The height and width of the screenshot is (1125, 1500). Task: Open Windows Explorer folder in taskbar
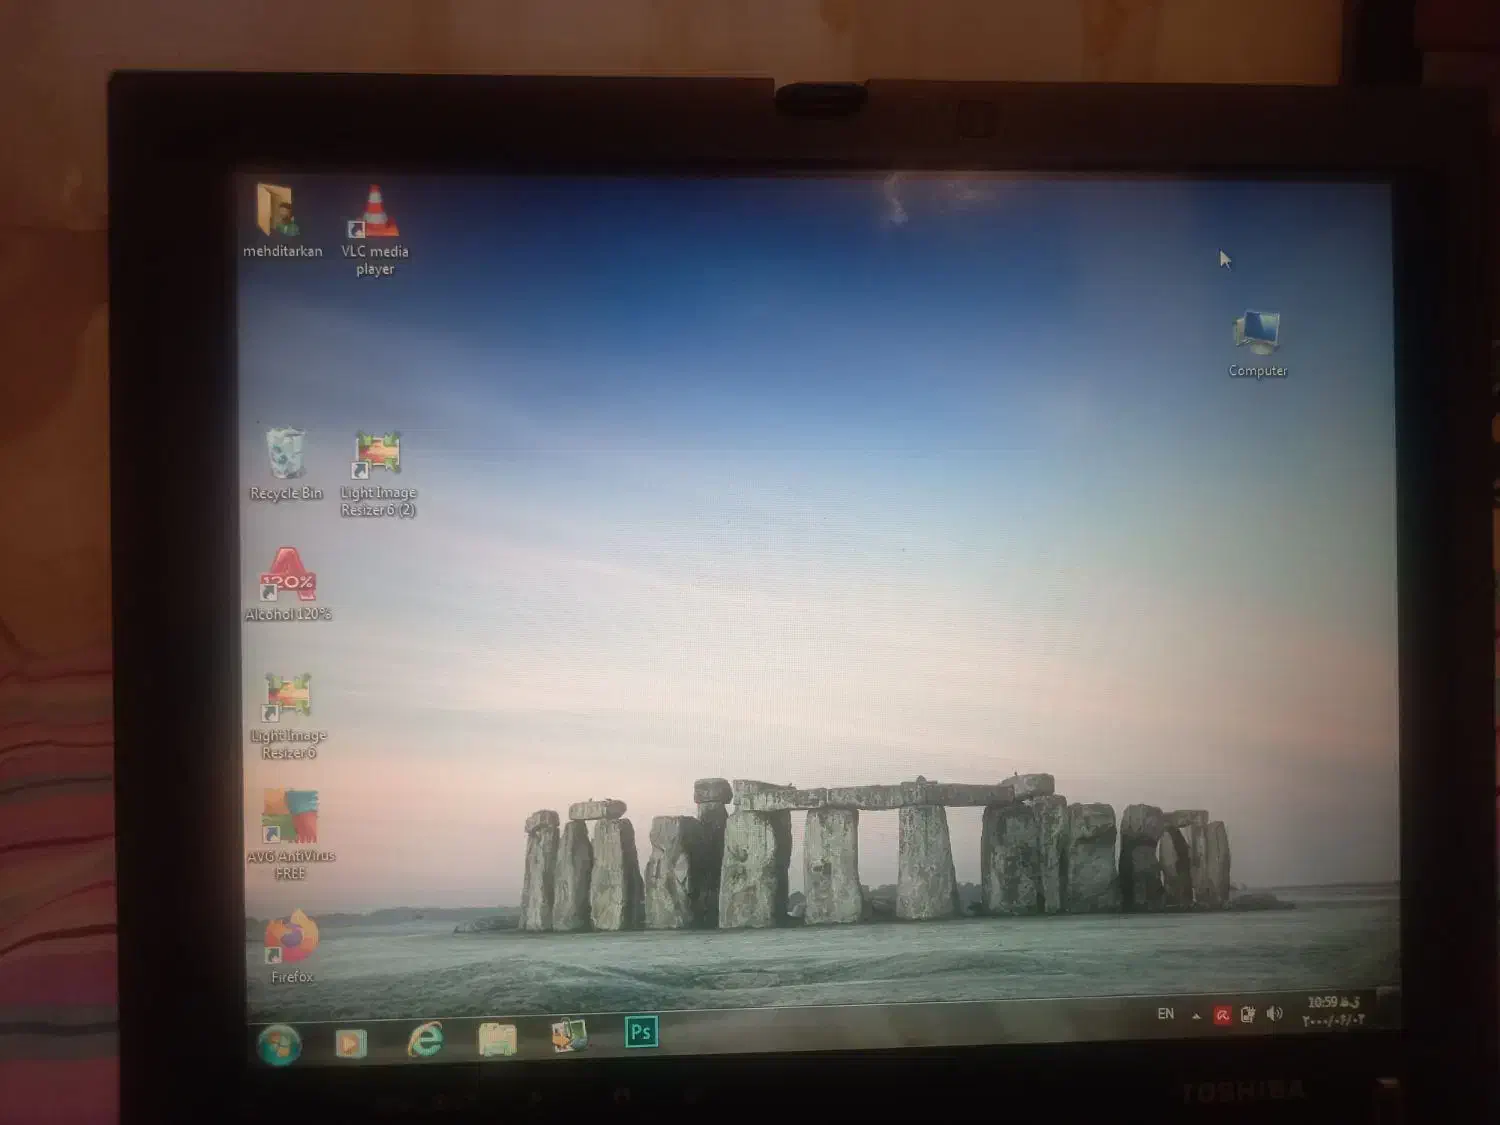(x=497, y=1039)
